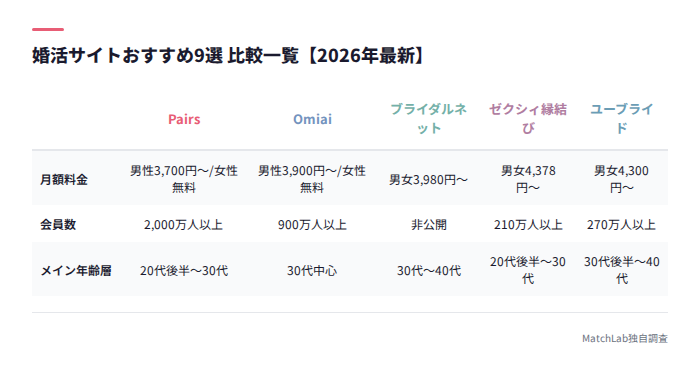Click the 男女4,378円〜 cell
700x375 pixels.
528,179
